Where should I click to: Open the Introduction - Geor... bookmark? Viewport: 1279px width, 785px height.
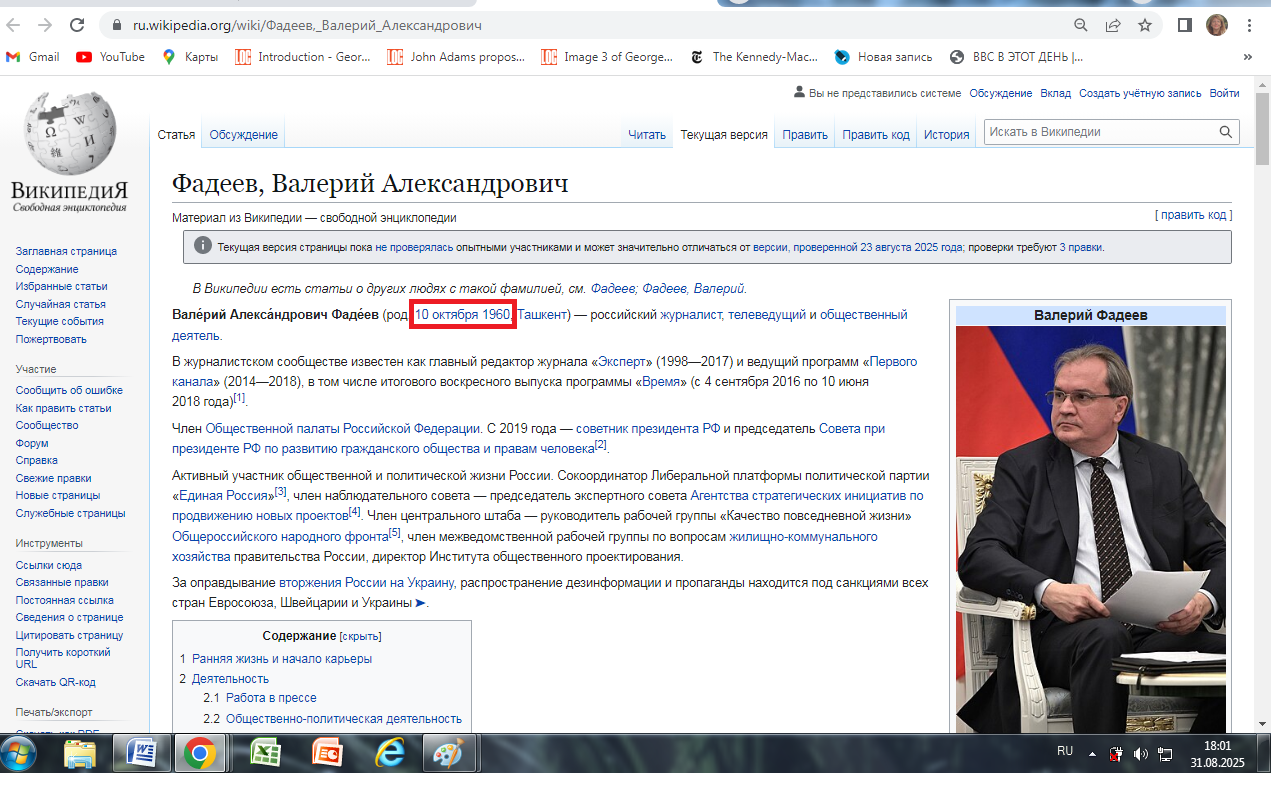[303, 57]
